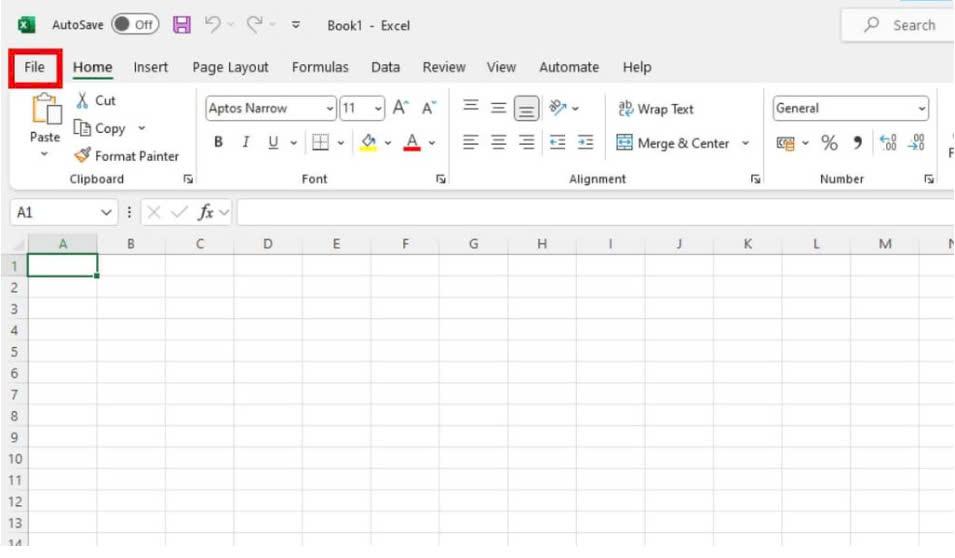Toggle Italic formatting
The width and height of the screenshot is (955, 558).
[245, 143]
